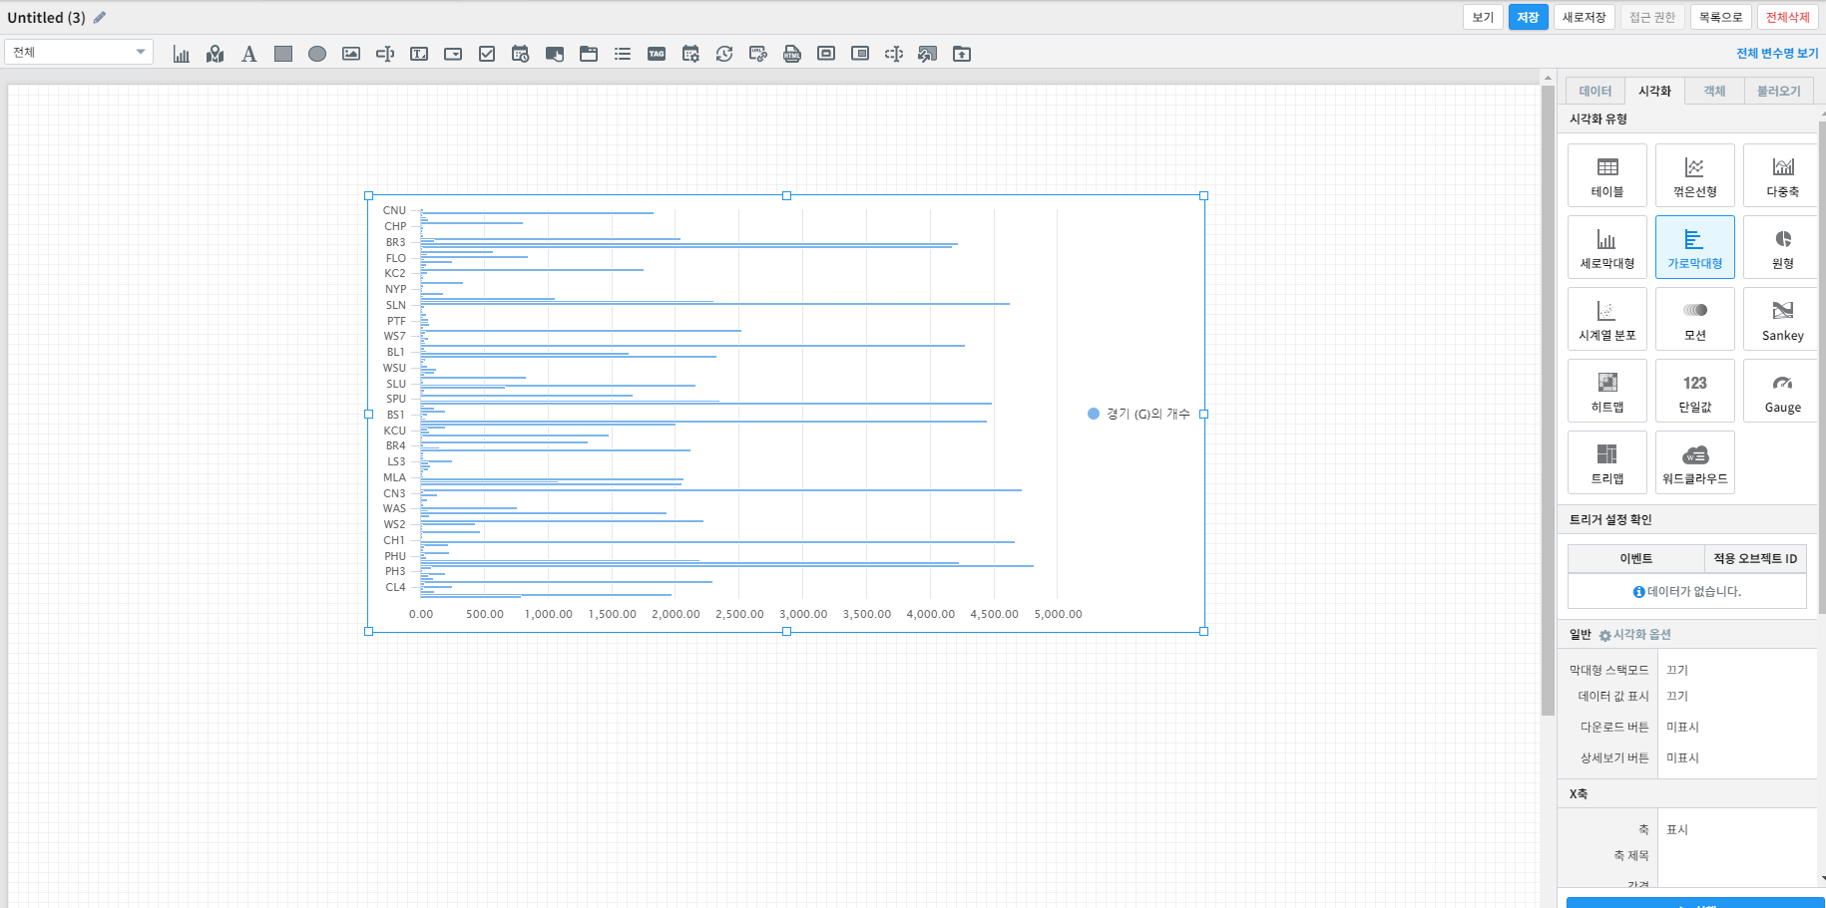The width and height of the screenshot is (1826, 908).
Task: Switch to the 불러오기 tab
Action: coord(1778,91)
